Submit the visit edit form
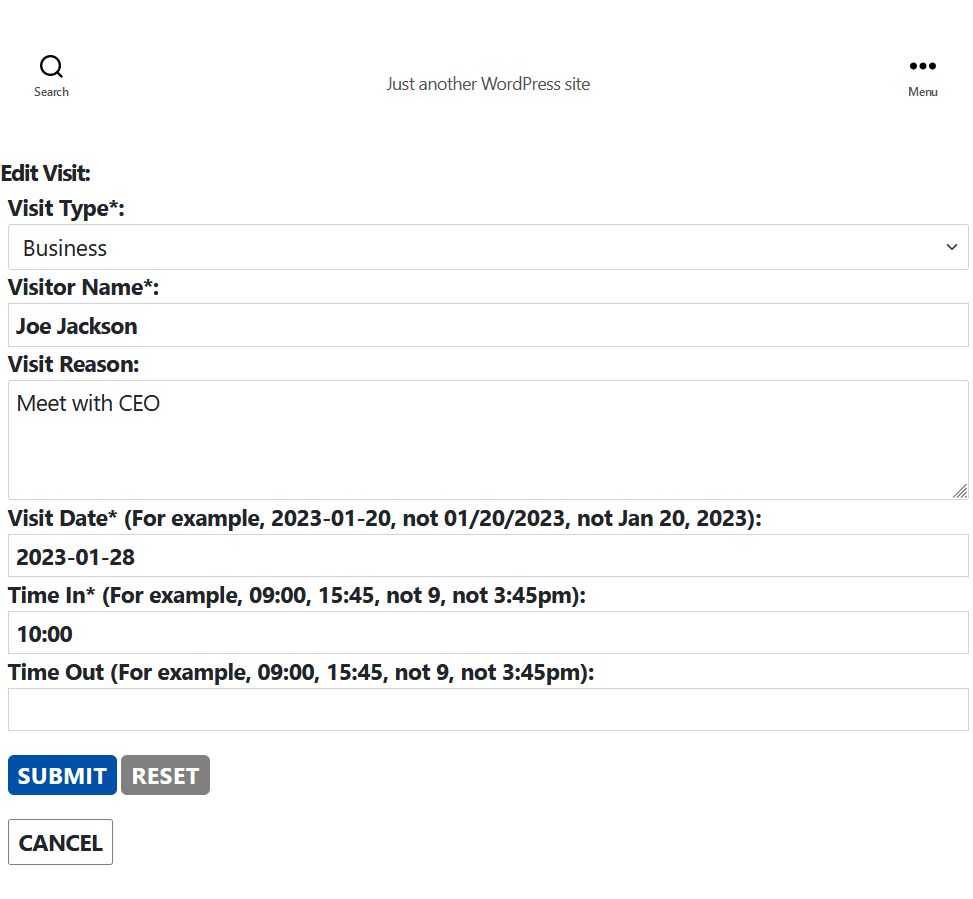 click(x=62, y=775)
